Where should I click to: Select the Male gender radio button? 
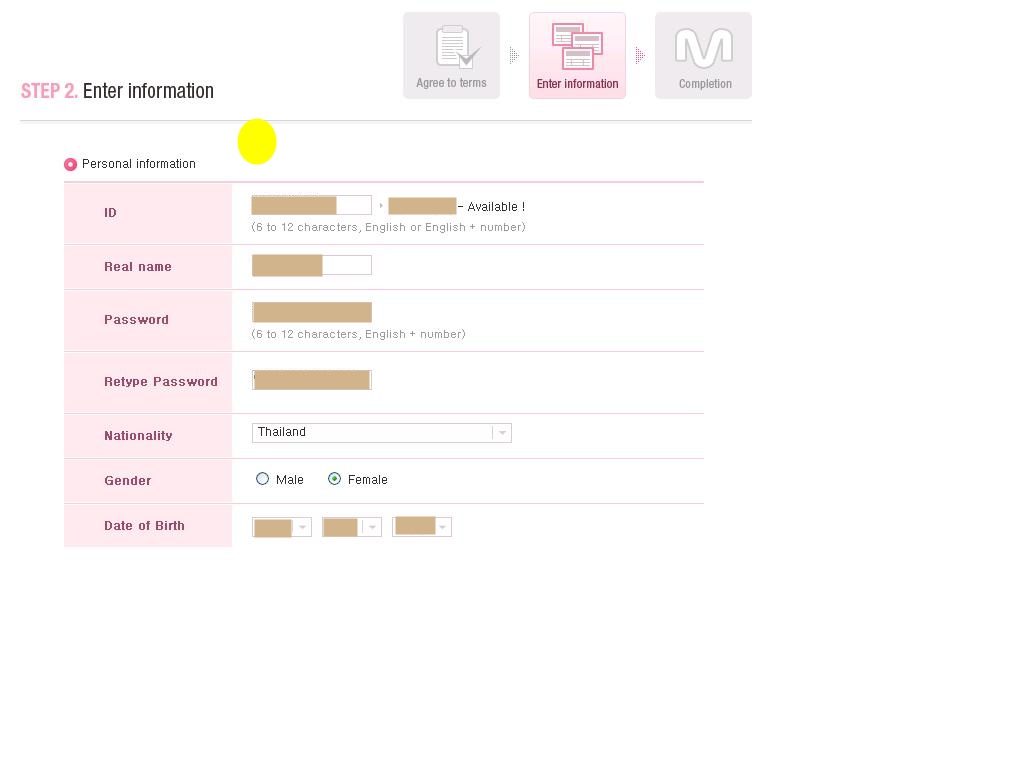pos(263,479)
